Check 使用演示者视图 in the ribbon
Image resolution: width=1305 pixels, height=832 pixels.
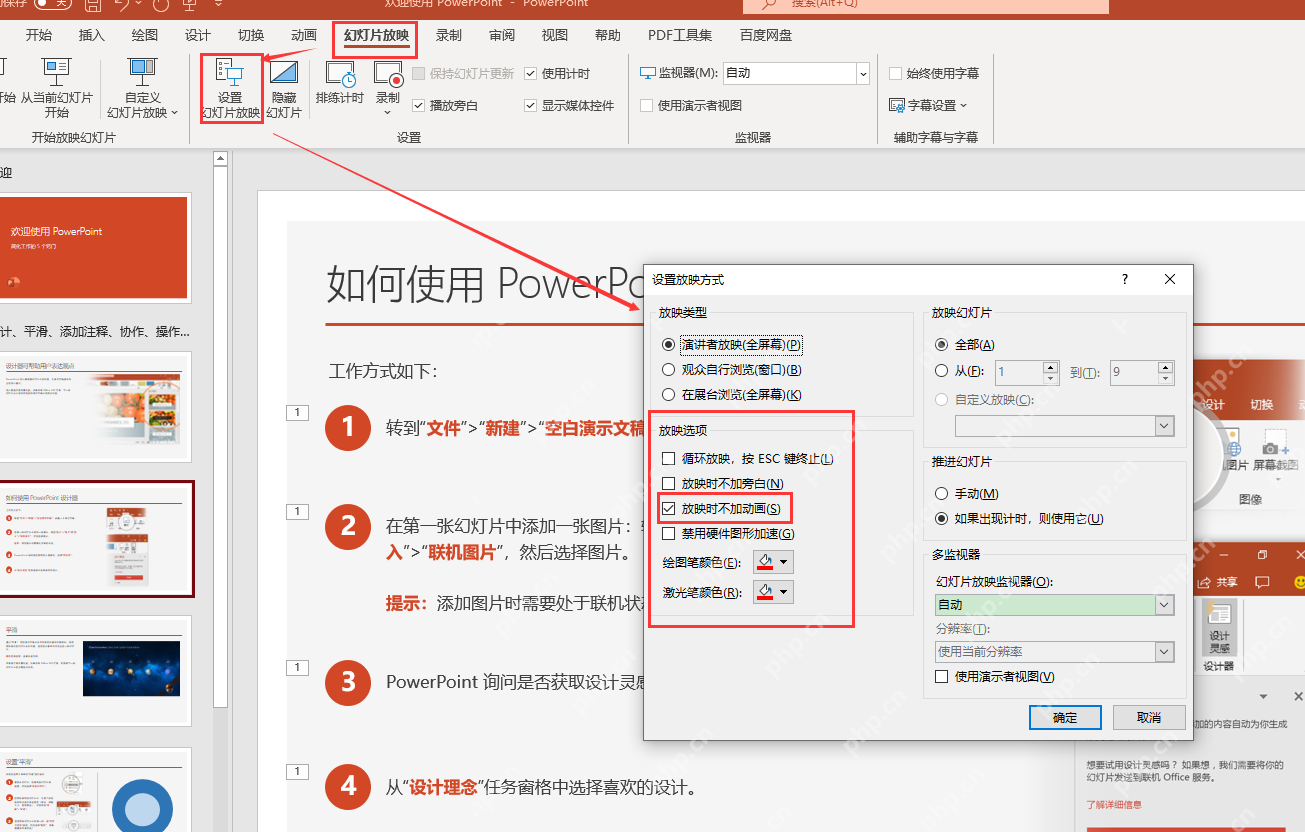point(647,105)
